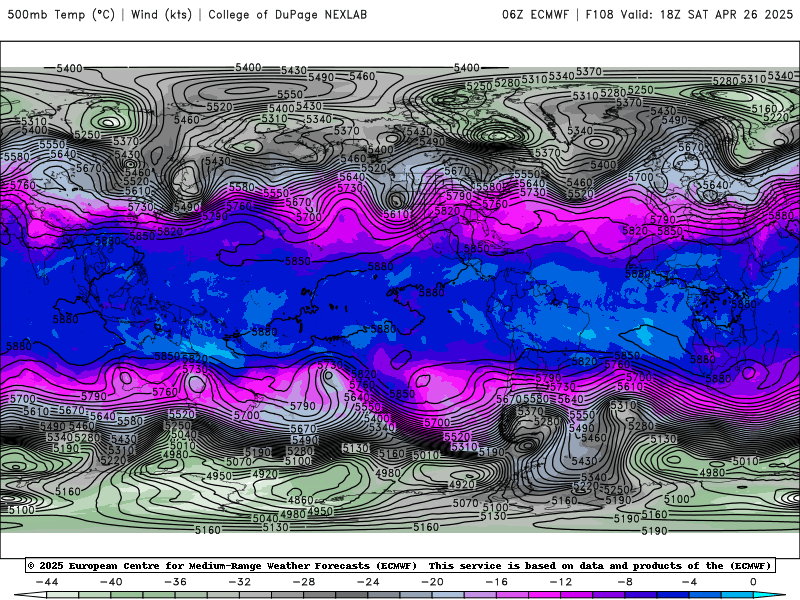Click the '06Z ECMWF' model run label
The image size is (800, 600).
click(535, 15)
